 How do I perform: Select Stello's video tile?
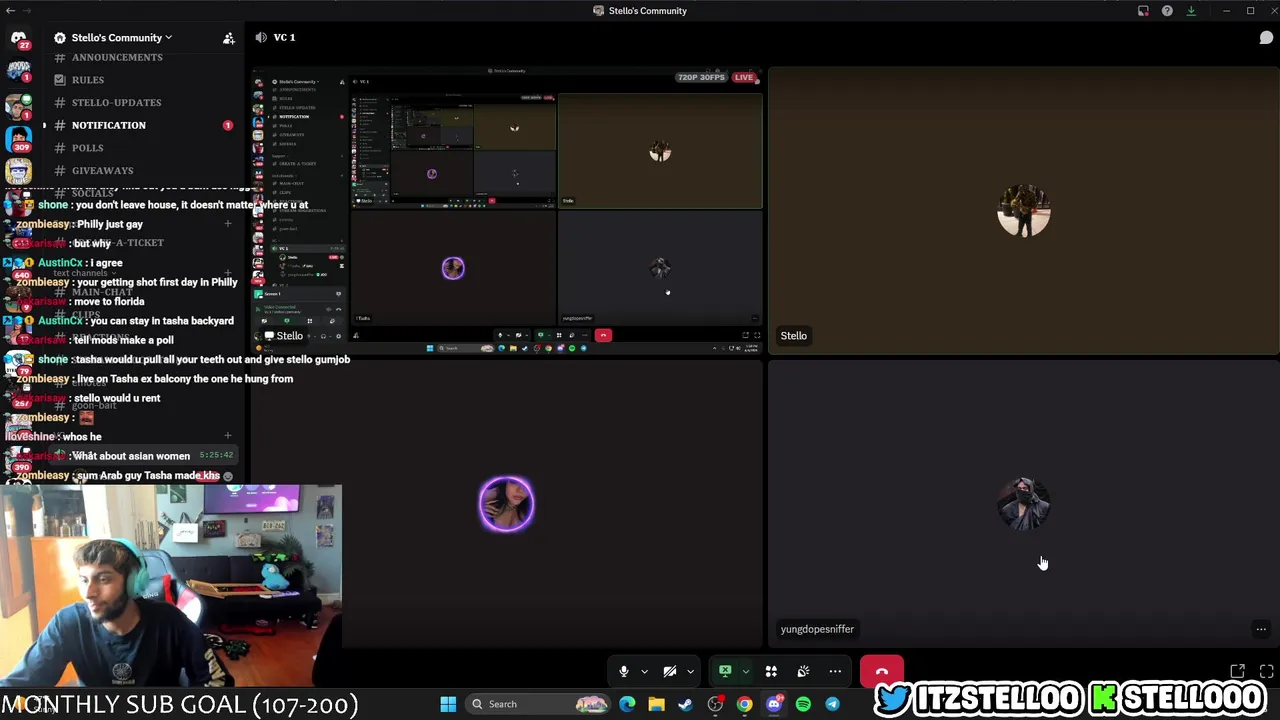[x=1023, y=210]
